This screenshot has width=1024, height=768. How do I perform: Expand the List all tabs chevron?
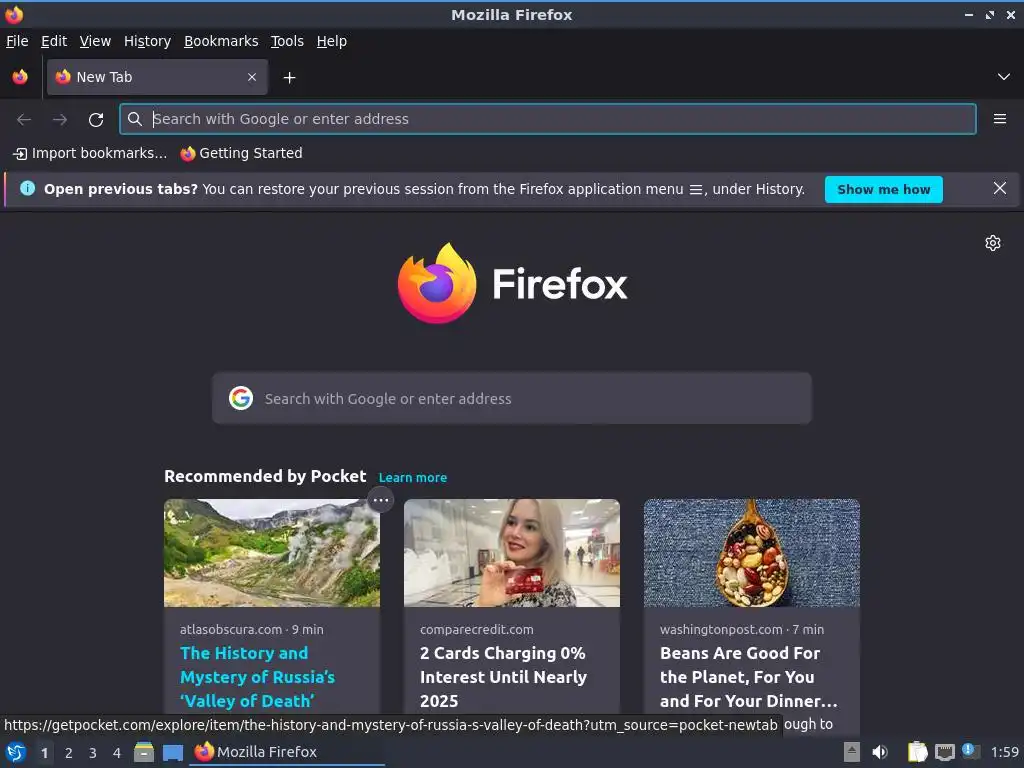(x=1004, y=77)
